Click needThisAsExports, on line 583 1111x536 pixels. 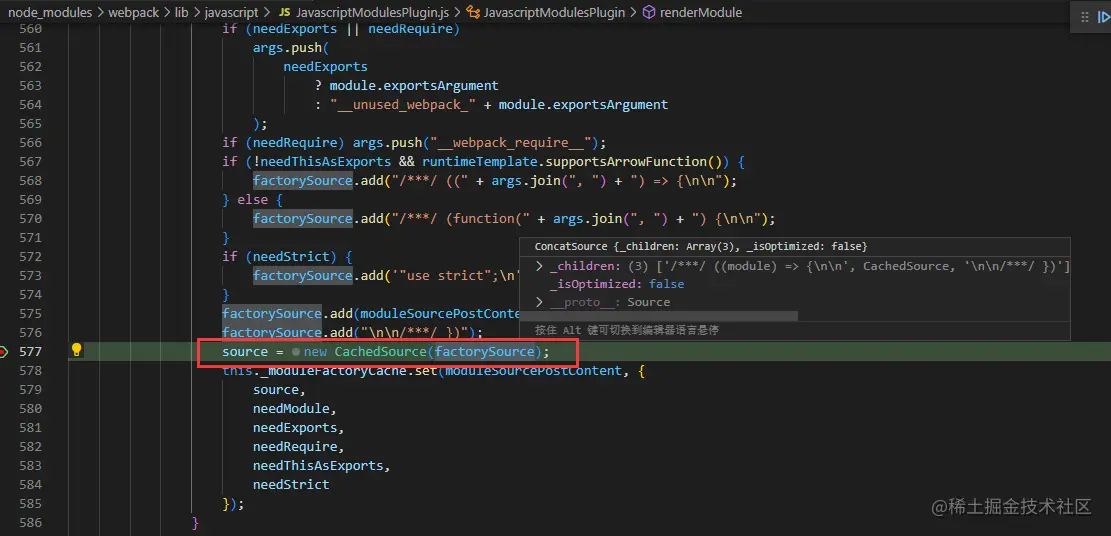pos(322,466)
